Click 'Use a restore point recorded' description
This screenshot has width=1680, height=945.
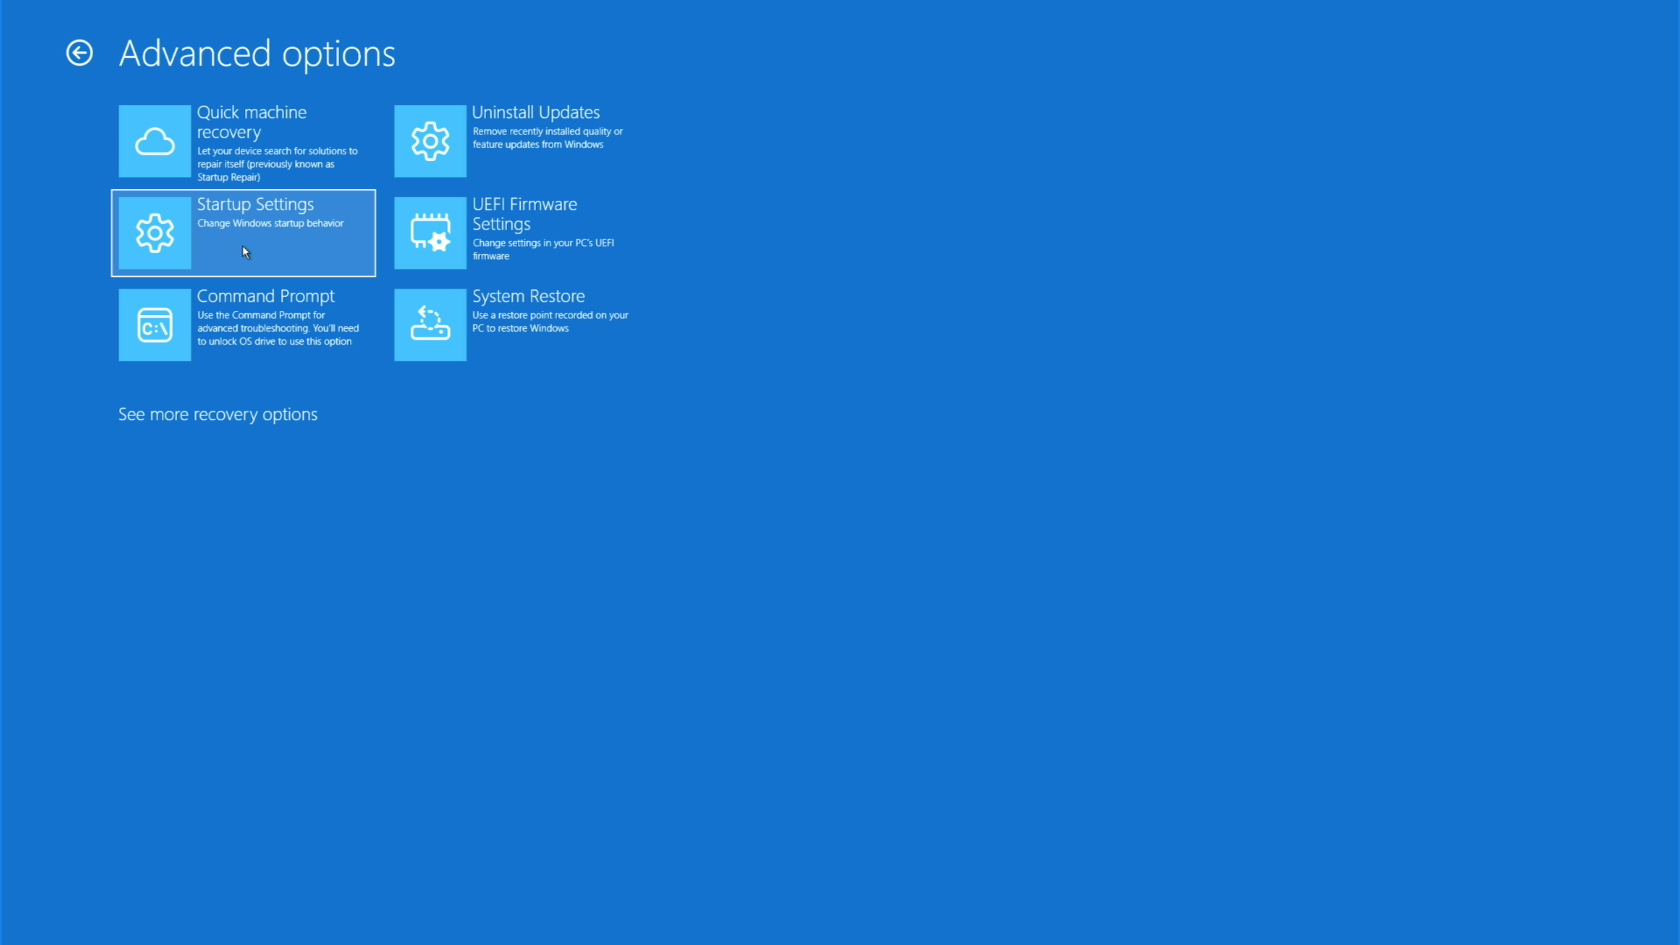(550, 321)
